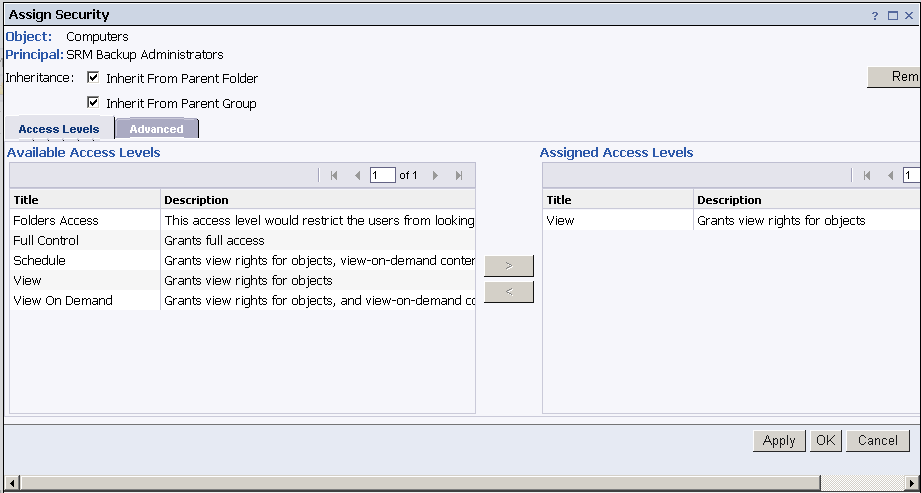Click Title column header in Available Access Levels
The image size is (921, 493).
(x=85, y=200)
